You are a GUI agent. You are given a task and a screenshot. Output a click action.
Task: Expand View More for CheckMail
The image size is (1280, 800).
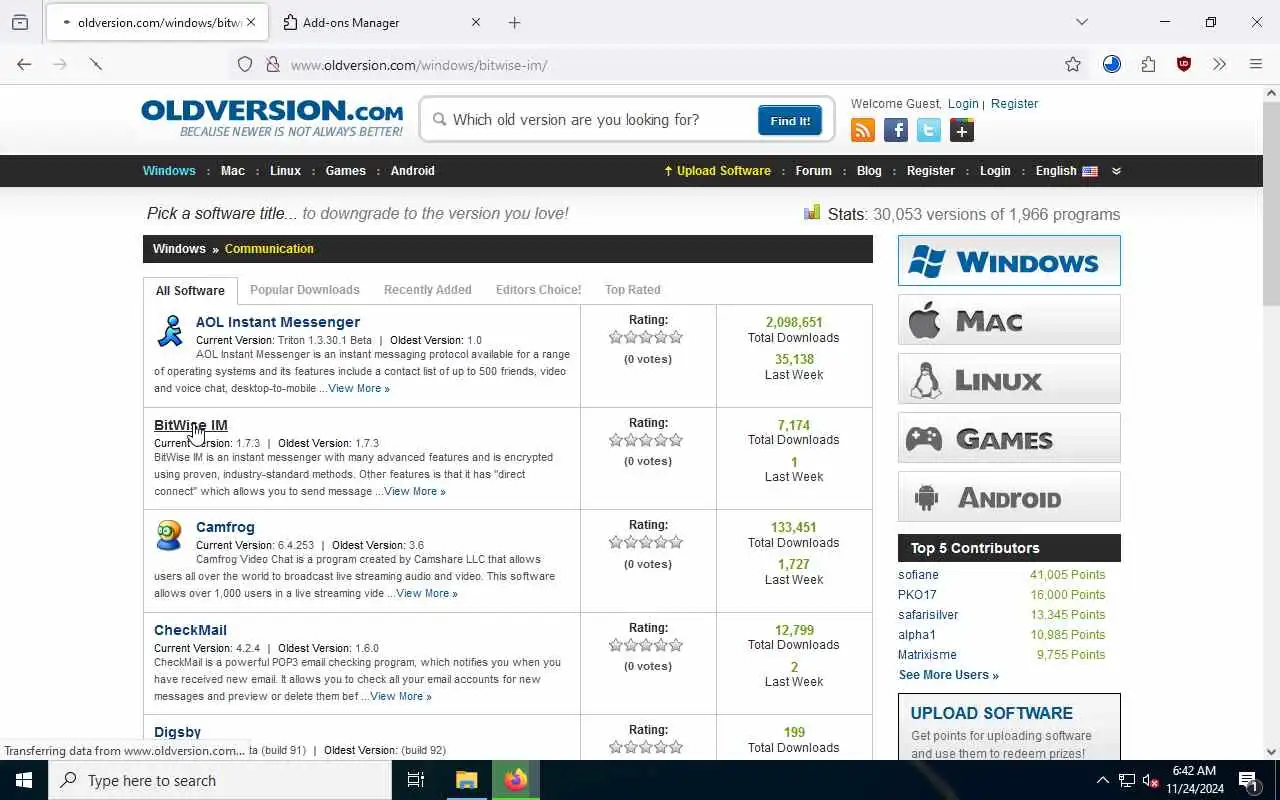401,696
